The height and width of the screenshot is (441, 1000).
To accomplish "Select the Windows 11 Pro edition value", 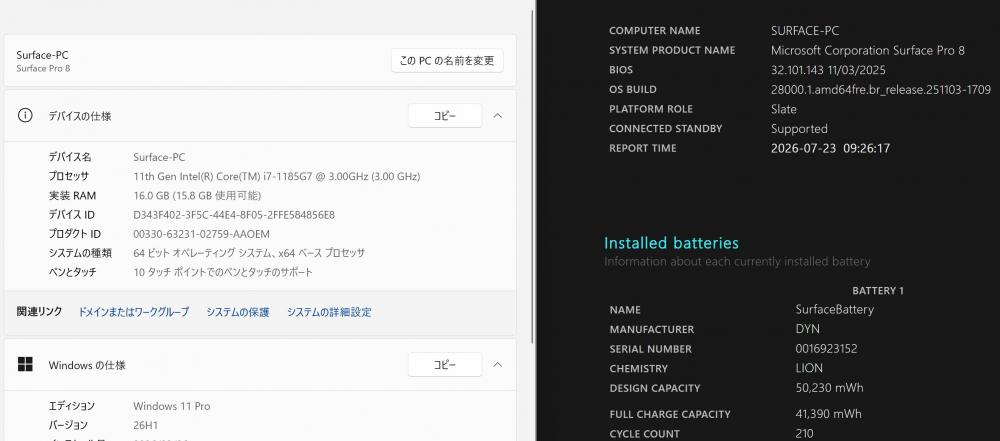I will 172,406.
